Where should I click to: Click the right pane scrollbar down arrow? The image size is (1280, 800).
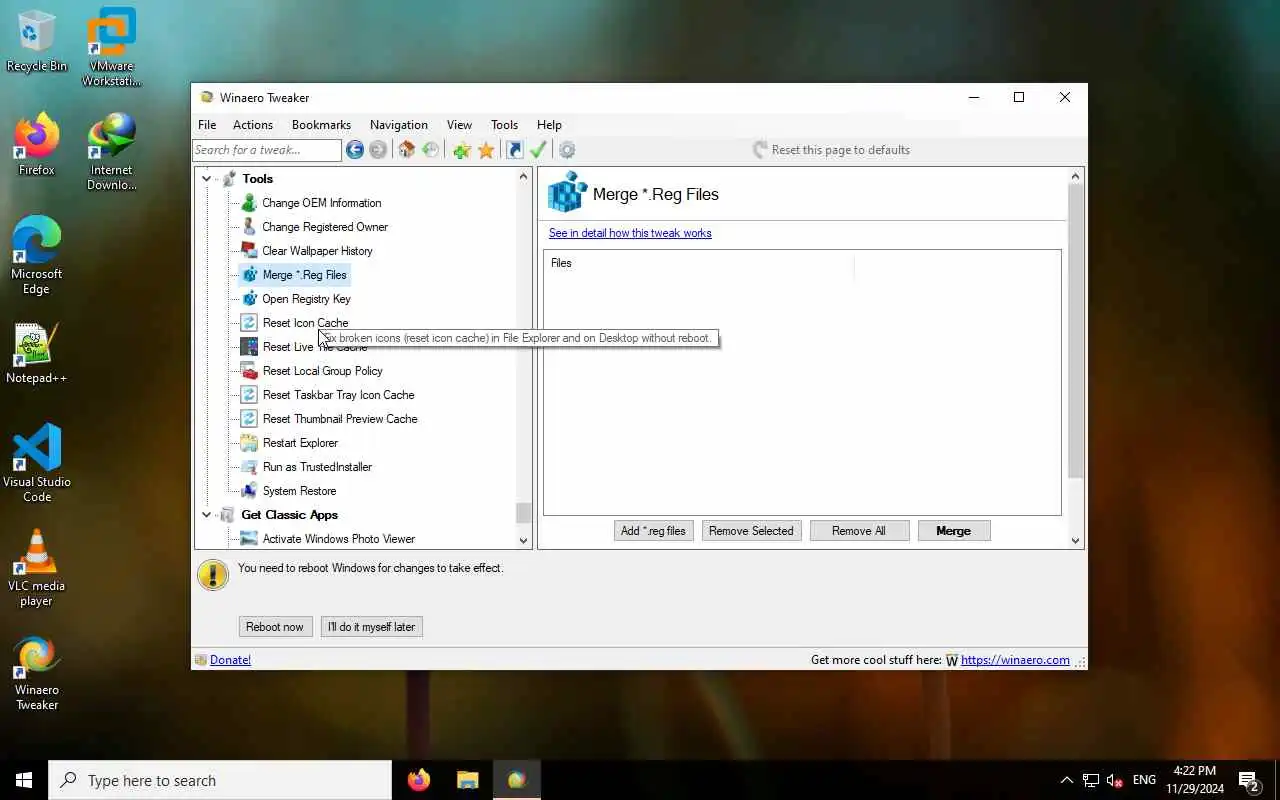pyautogui.click(x=1076, y=540)
